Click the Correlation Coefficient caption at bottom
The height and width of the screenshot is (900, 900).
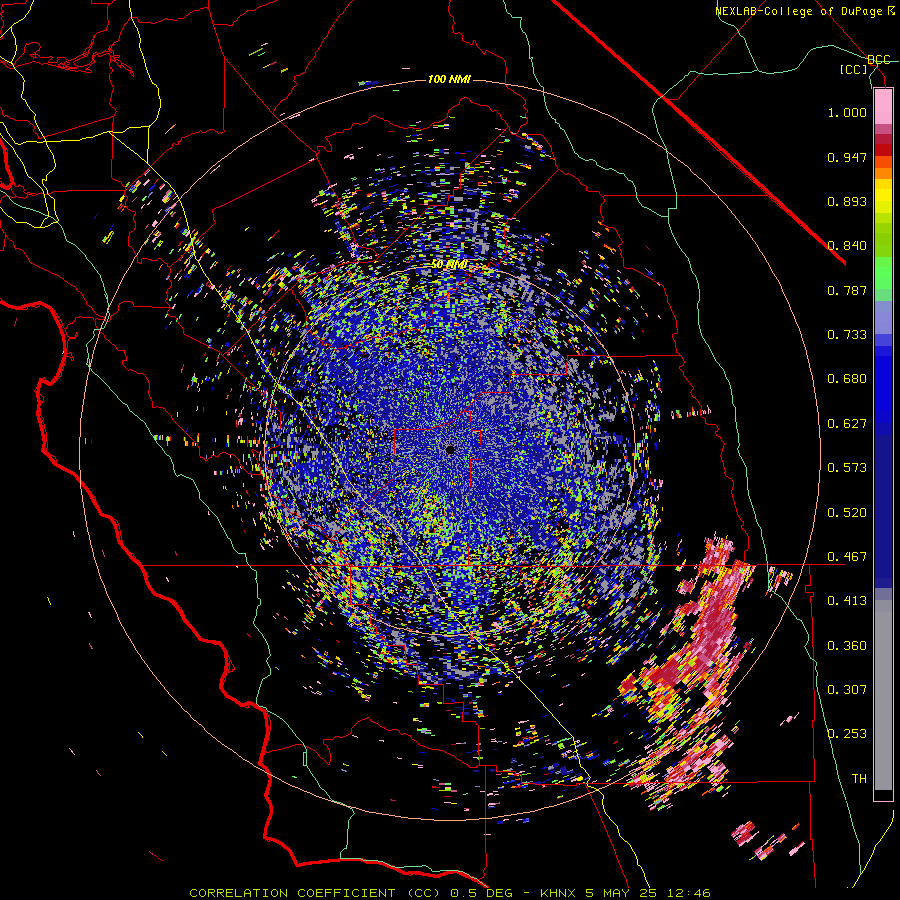(450, 893)
